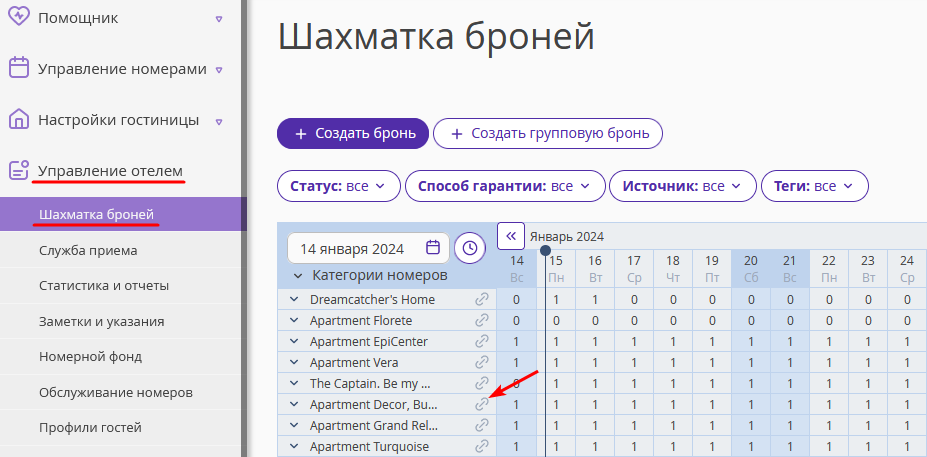Click the Январь 2024 month label
Screen dimensions: 927x457
click(x=566, y=237)
